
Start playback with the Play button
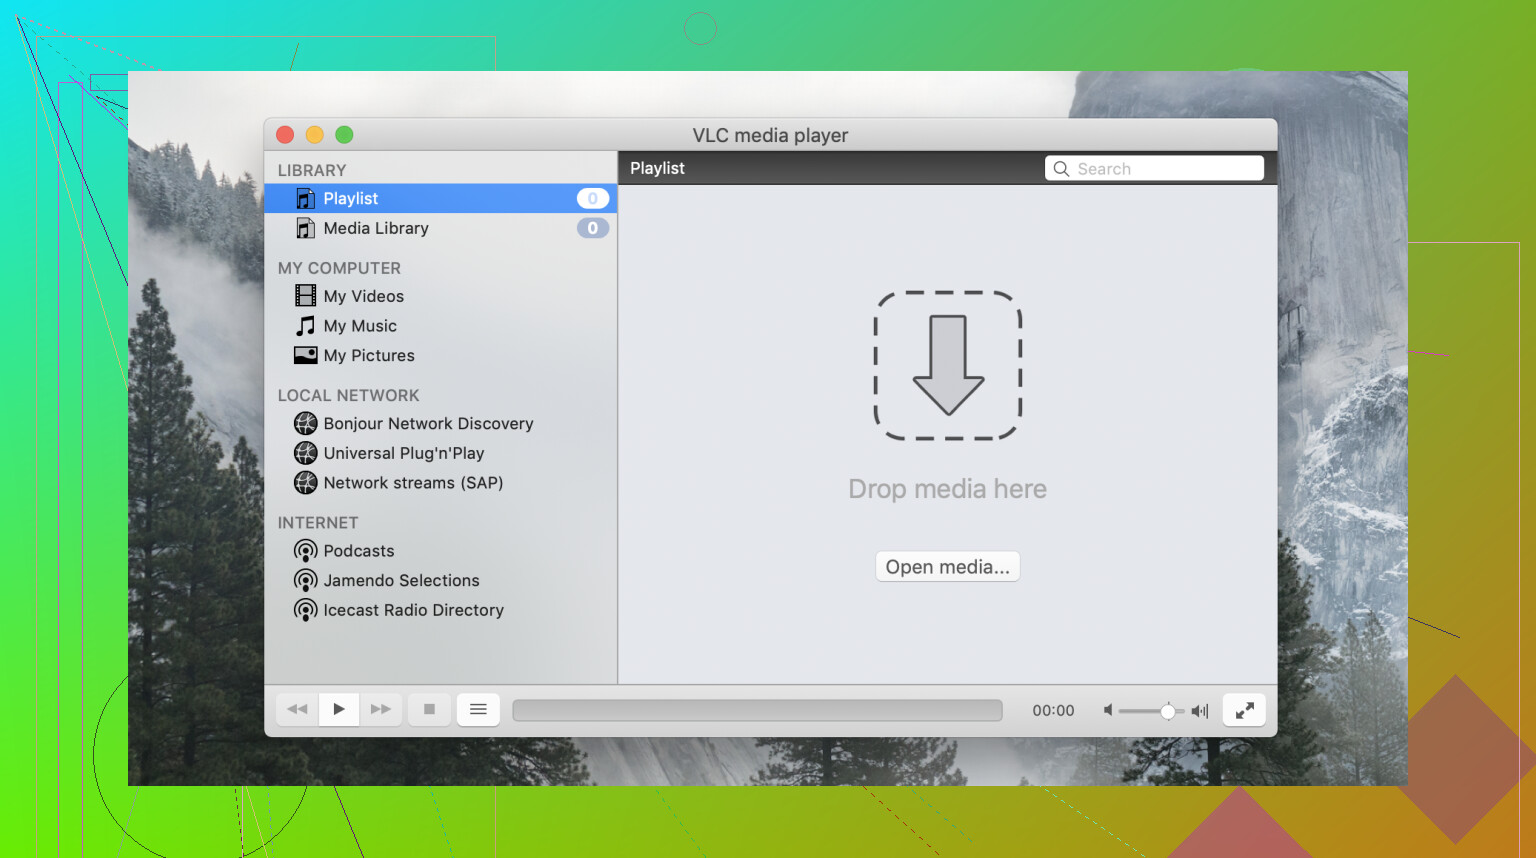(x=339, y=709)
